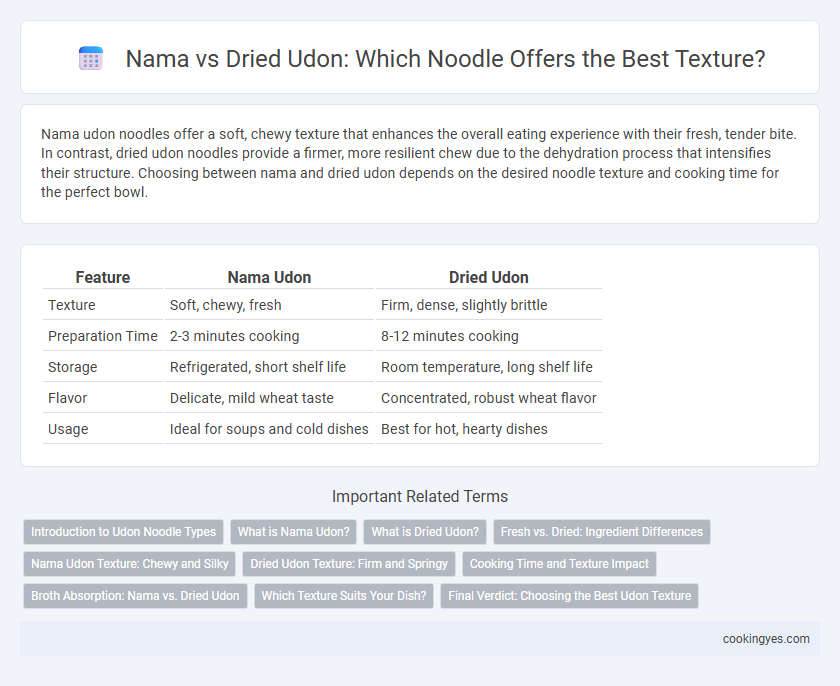This screenshot has height=686, width=840.
Task: Click the 'Preparation Time' row label
Action: 103,336
